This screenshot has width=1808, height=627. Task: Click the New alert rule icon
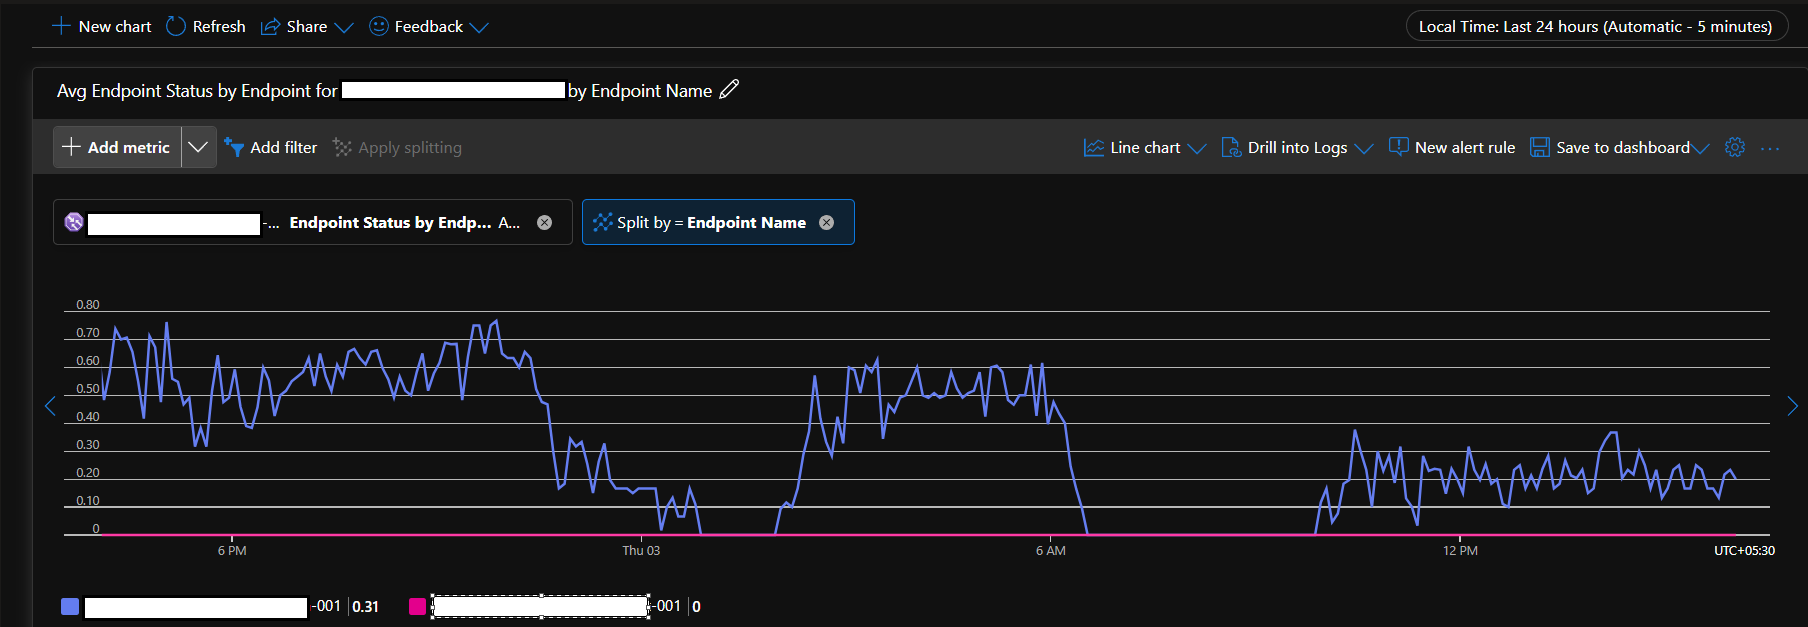(1399, 147)
